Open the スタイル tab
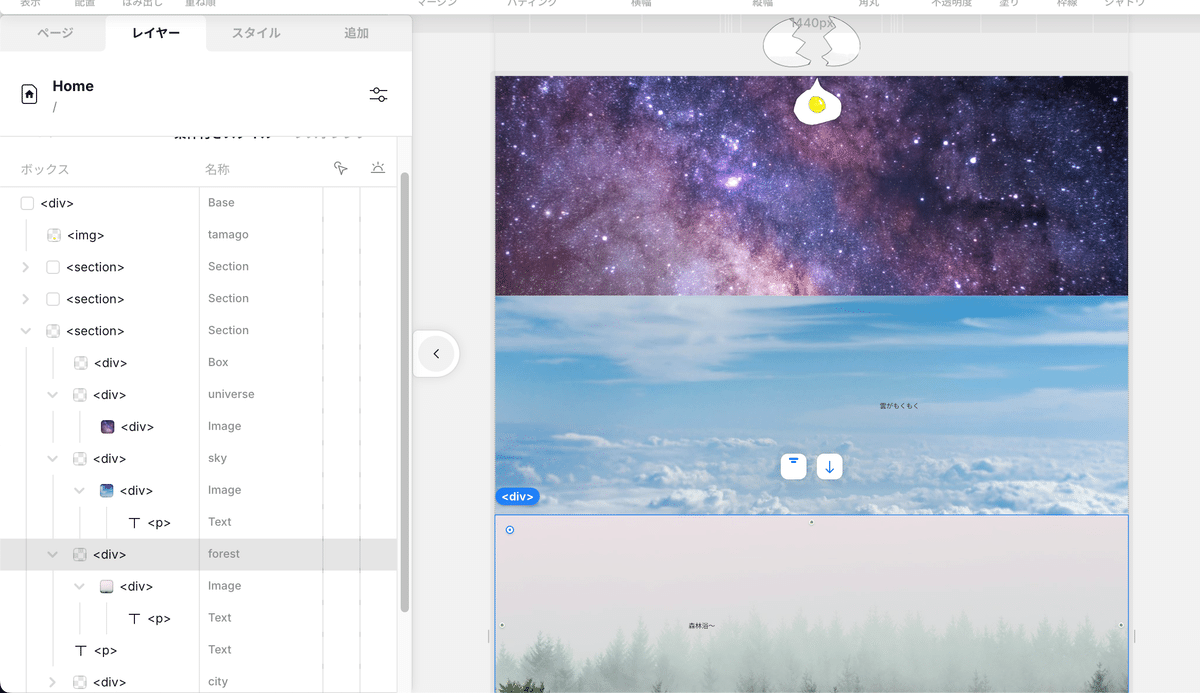Screen dimensions: 1200x693 tap(256, 33)
